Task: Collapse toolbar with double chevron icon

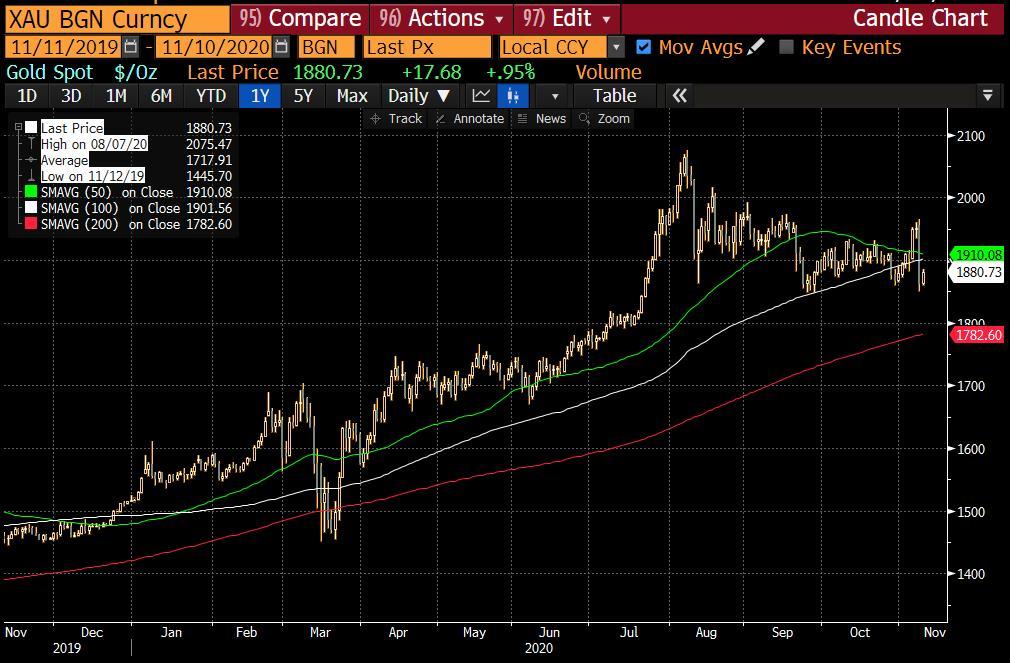Action: click(680, 96)
